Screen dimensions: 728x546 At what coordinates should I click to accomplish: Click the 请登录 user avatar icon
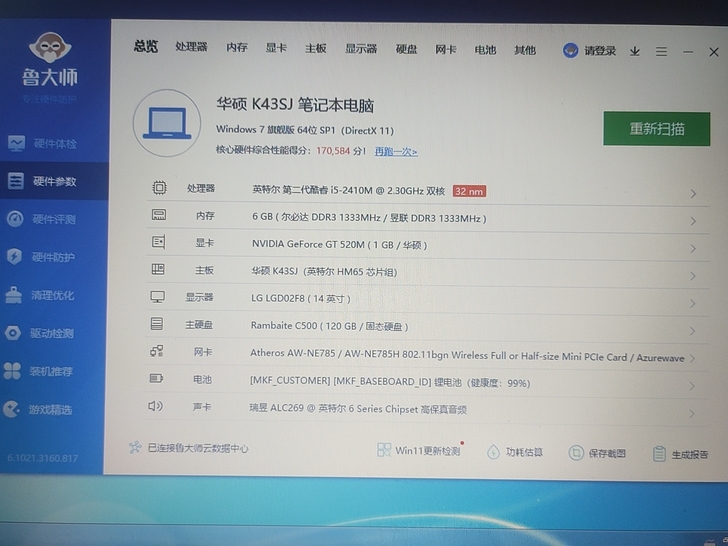570,51
